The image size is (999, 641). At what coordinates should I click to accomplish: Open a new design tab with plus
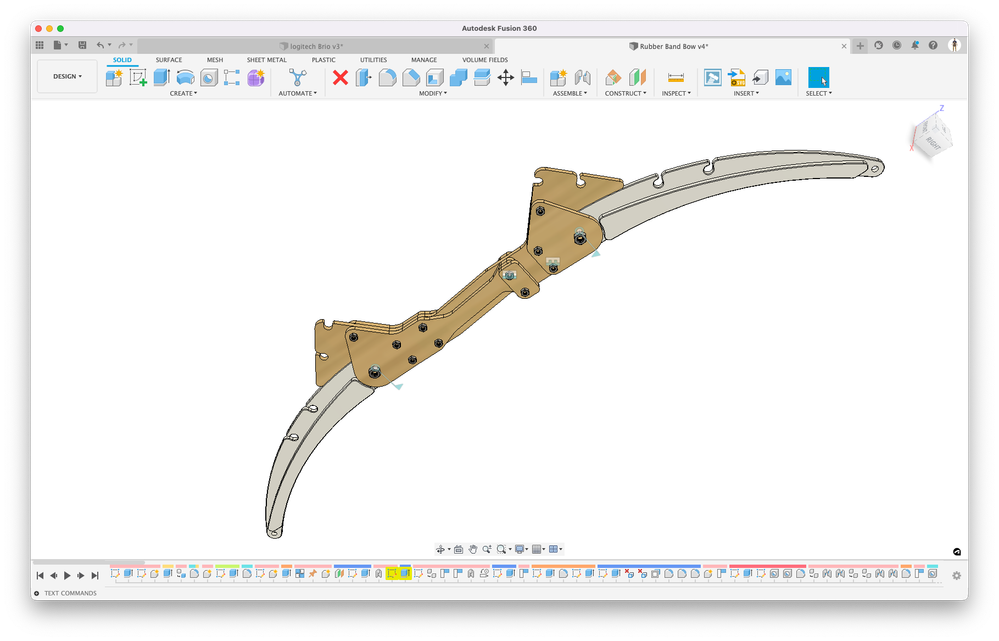point(860,46)
